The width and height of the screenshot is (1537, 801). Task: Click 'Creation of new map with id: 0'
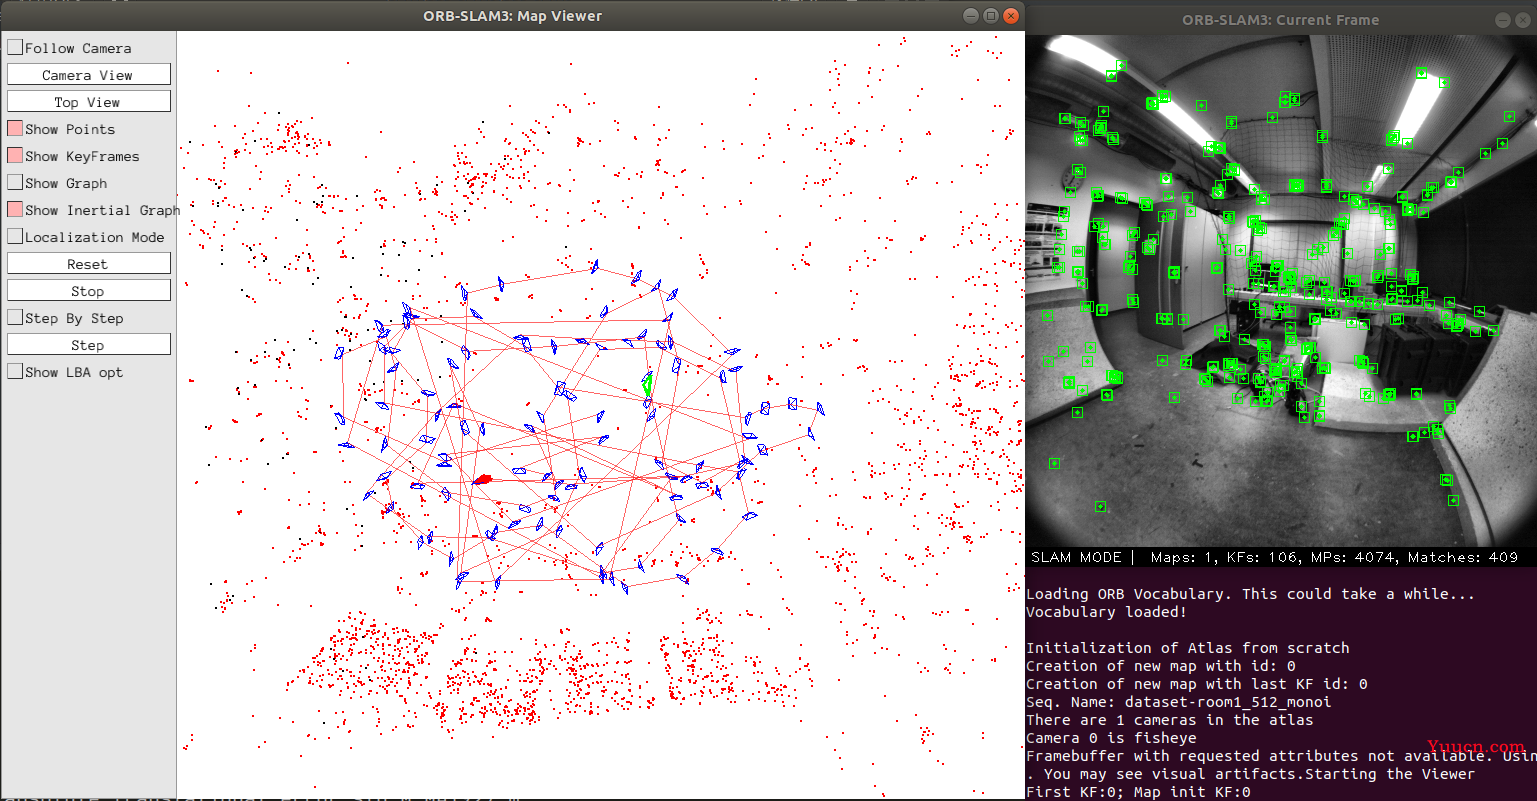tap(1161, 666)
